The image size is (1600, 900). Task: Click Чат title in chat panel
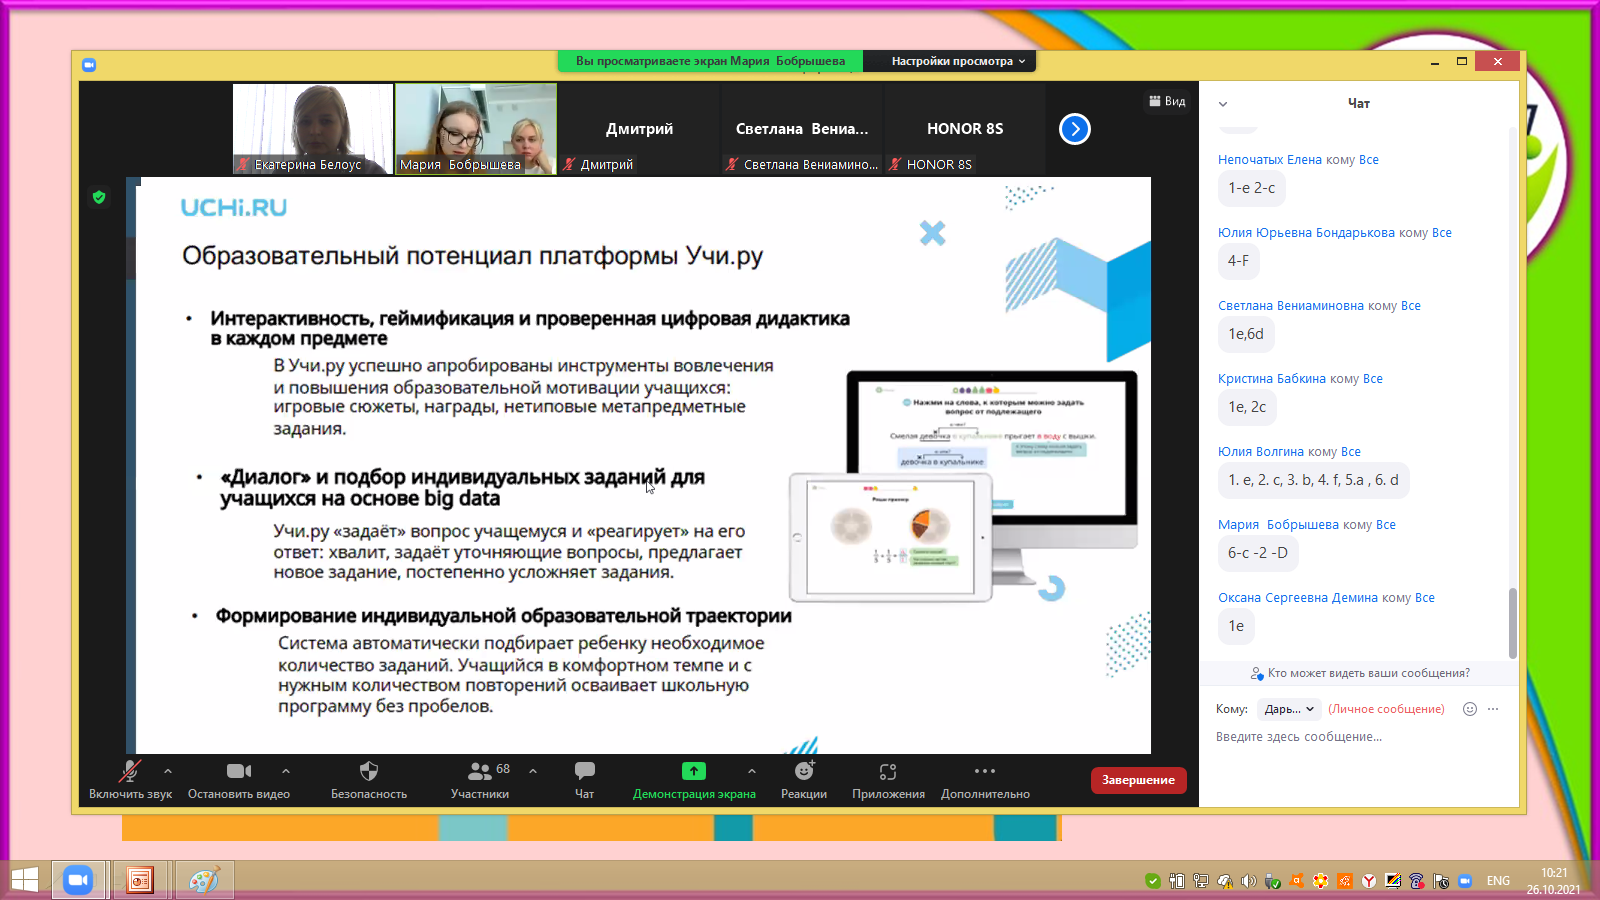pyautogui.click(x=1359, y=103)
